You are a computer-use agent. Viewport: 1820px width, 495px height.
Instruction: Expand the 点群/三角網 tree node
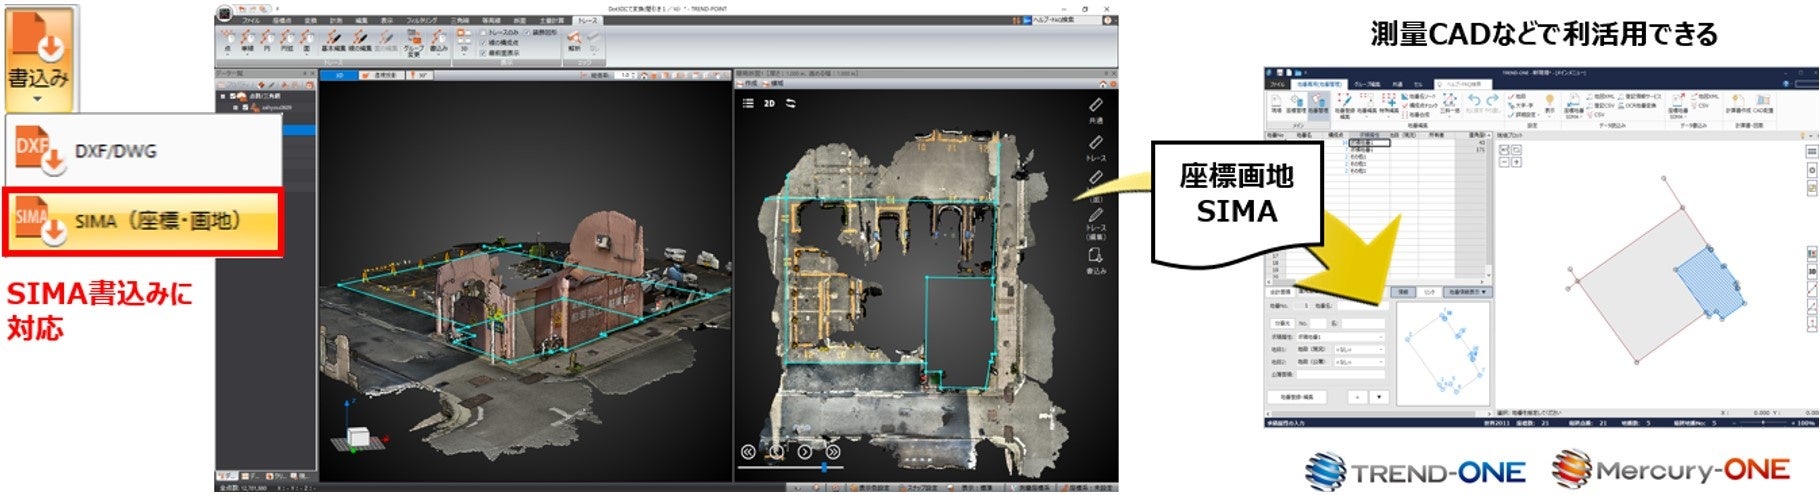tap(223, 96)
